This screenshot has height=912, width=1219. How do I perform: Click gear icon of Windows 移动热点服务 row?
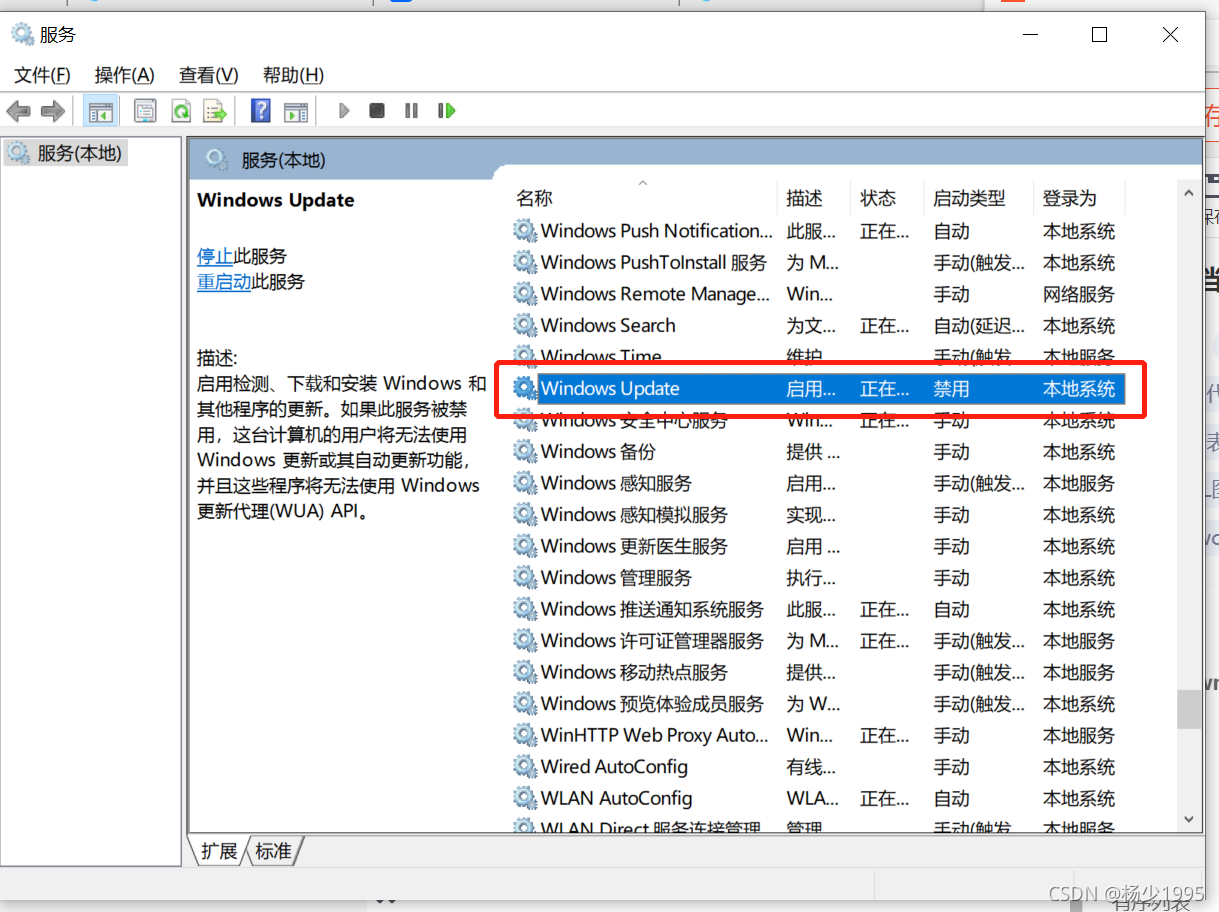[525, 672]
